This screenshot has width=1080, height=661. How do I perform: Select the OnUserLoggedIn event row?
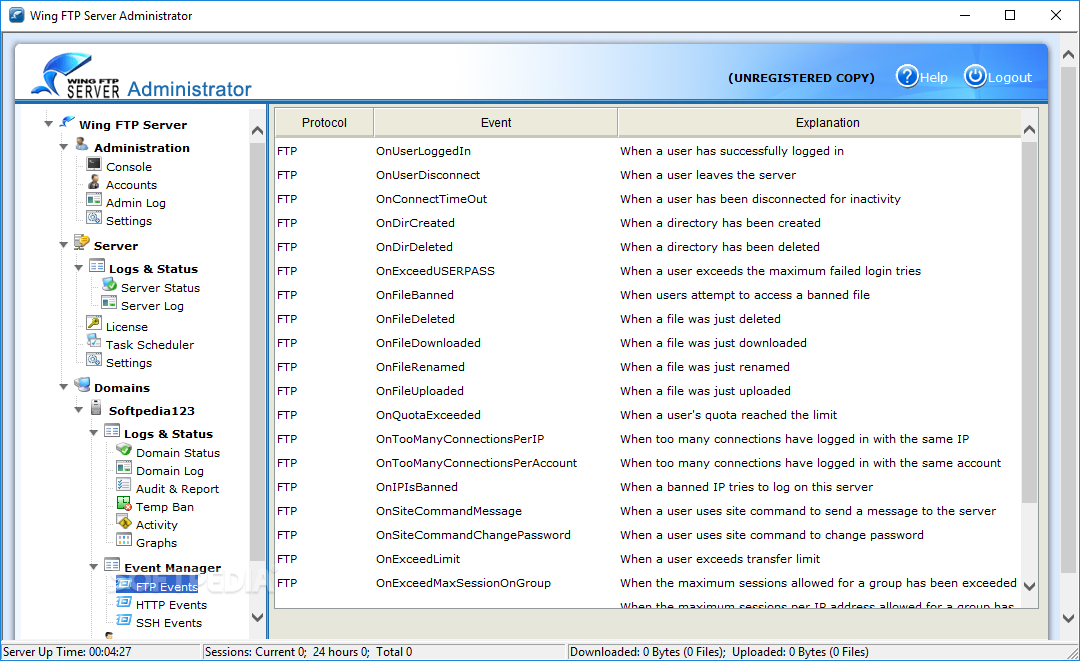pyautogui.click(x=647, y=151)
